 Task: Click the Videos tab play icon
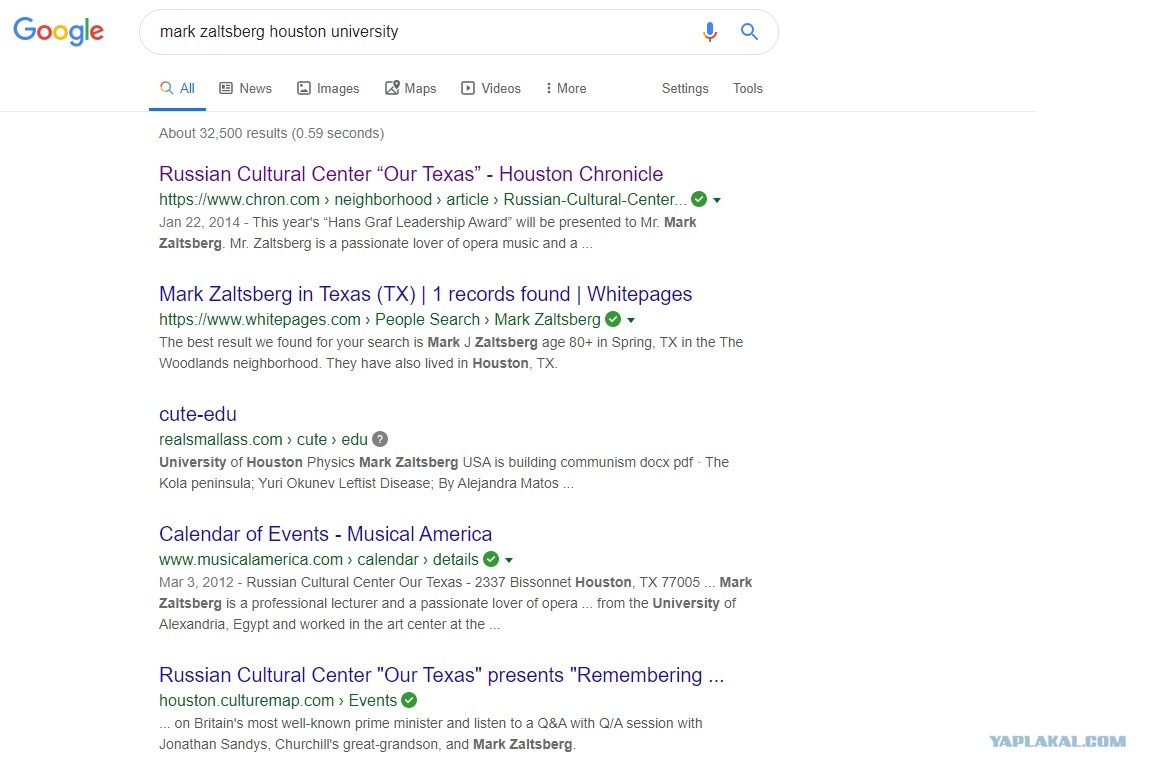[468, 88]
